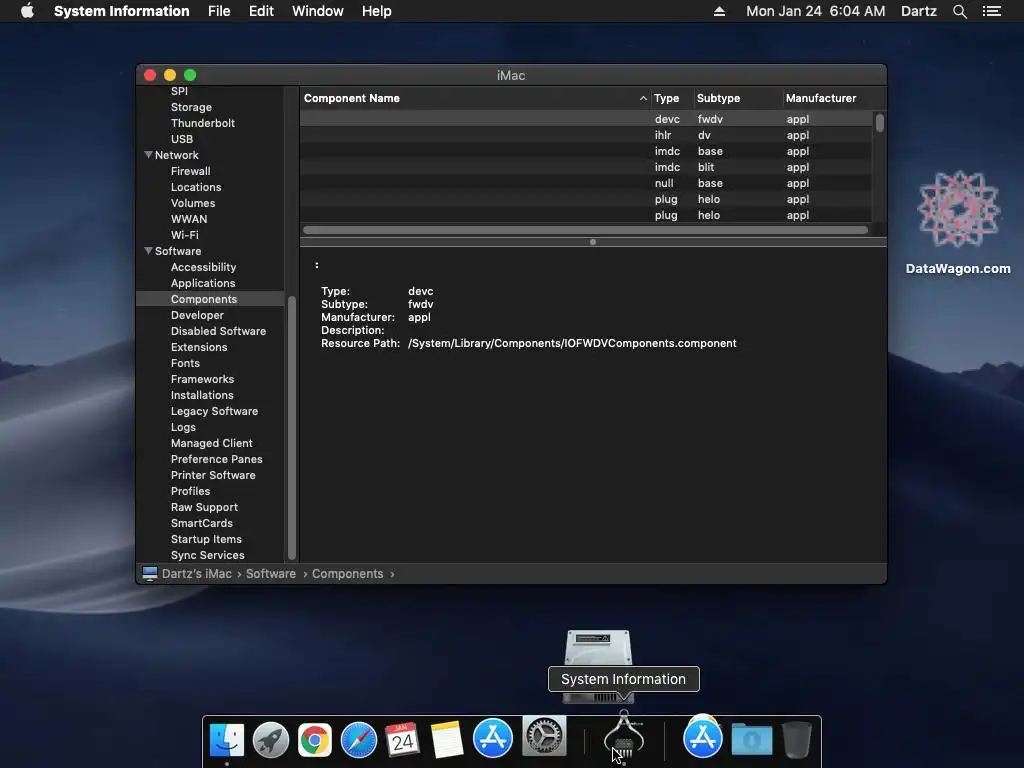The height and width of the screenshot is (768, 1024).
Task: Open System Preferences gear in Dock
Action: tap(544, 736)
